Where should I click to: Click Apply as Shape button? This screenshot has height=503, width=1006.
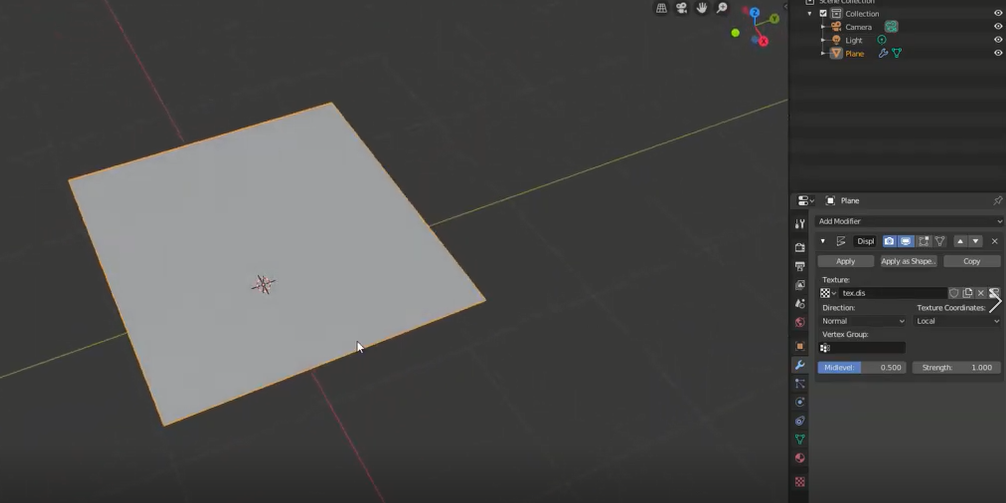(908, 261)
